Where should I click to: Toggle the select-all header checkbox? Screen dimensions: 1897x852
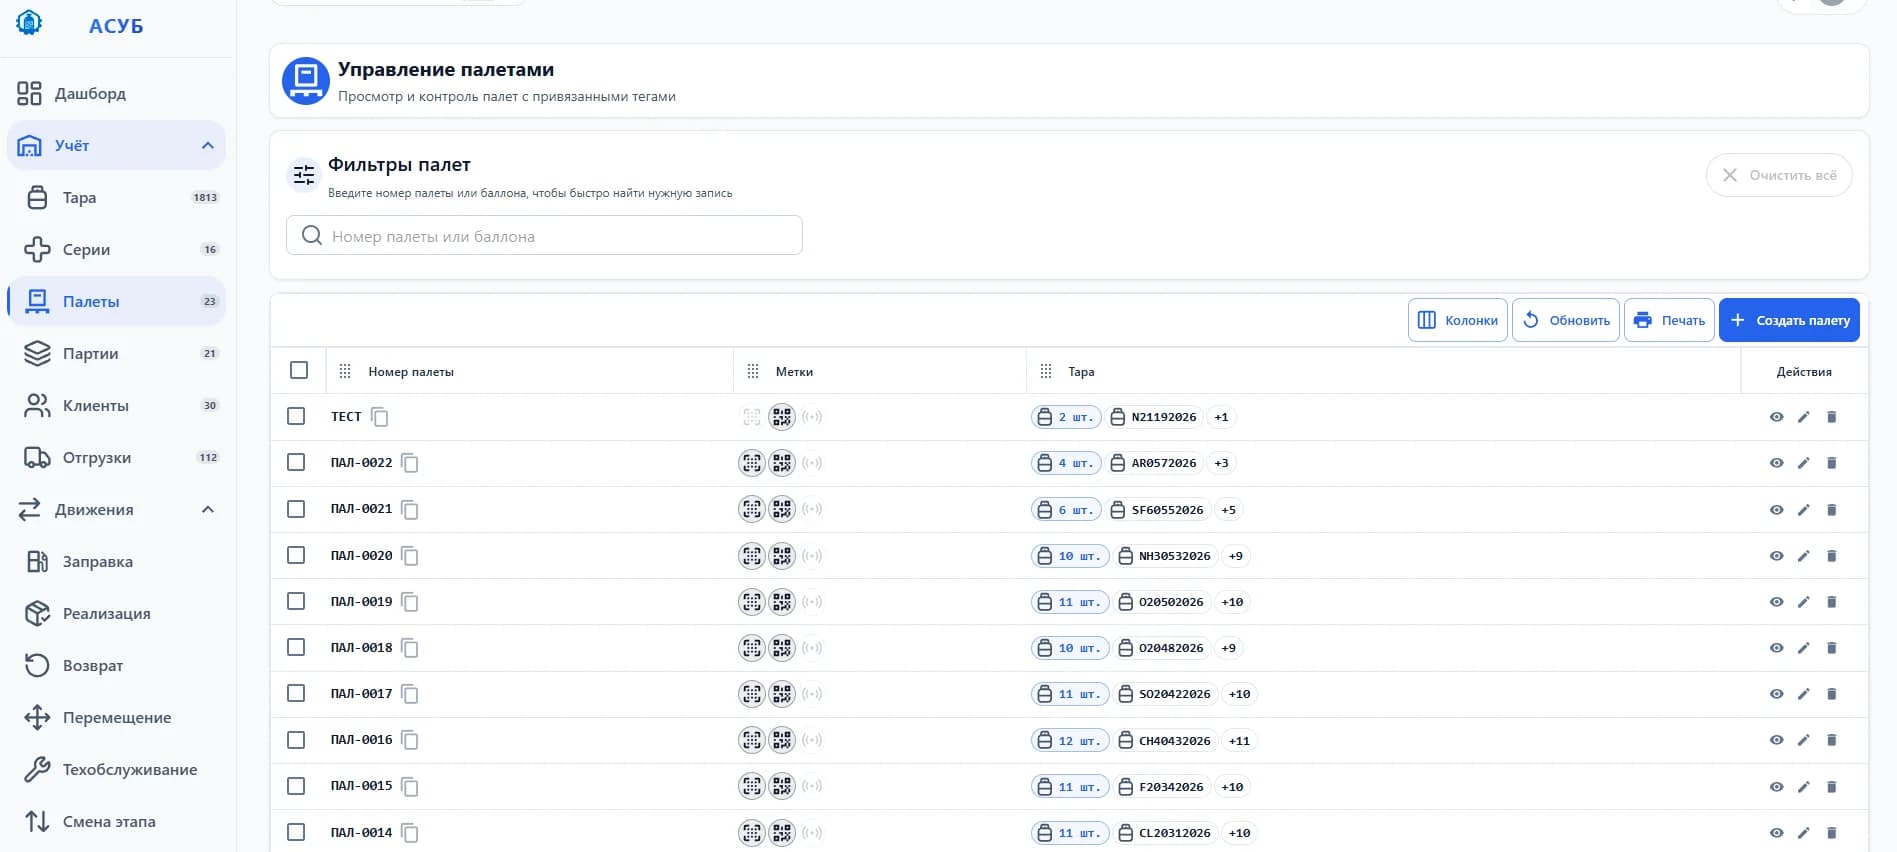point(299,370)
